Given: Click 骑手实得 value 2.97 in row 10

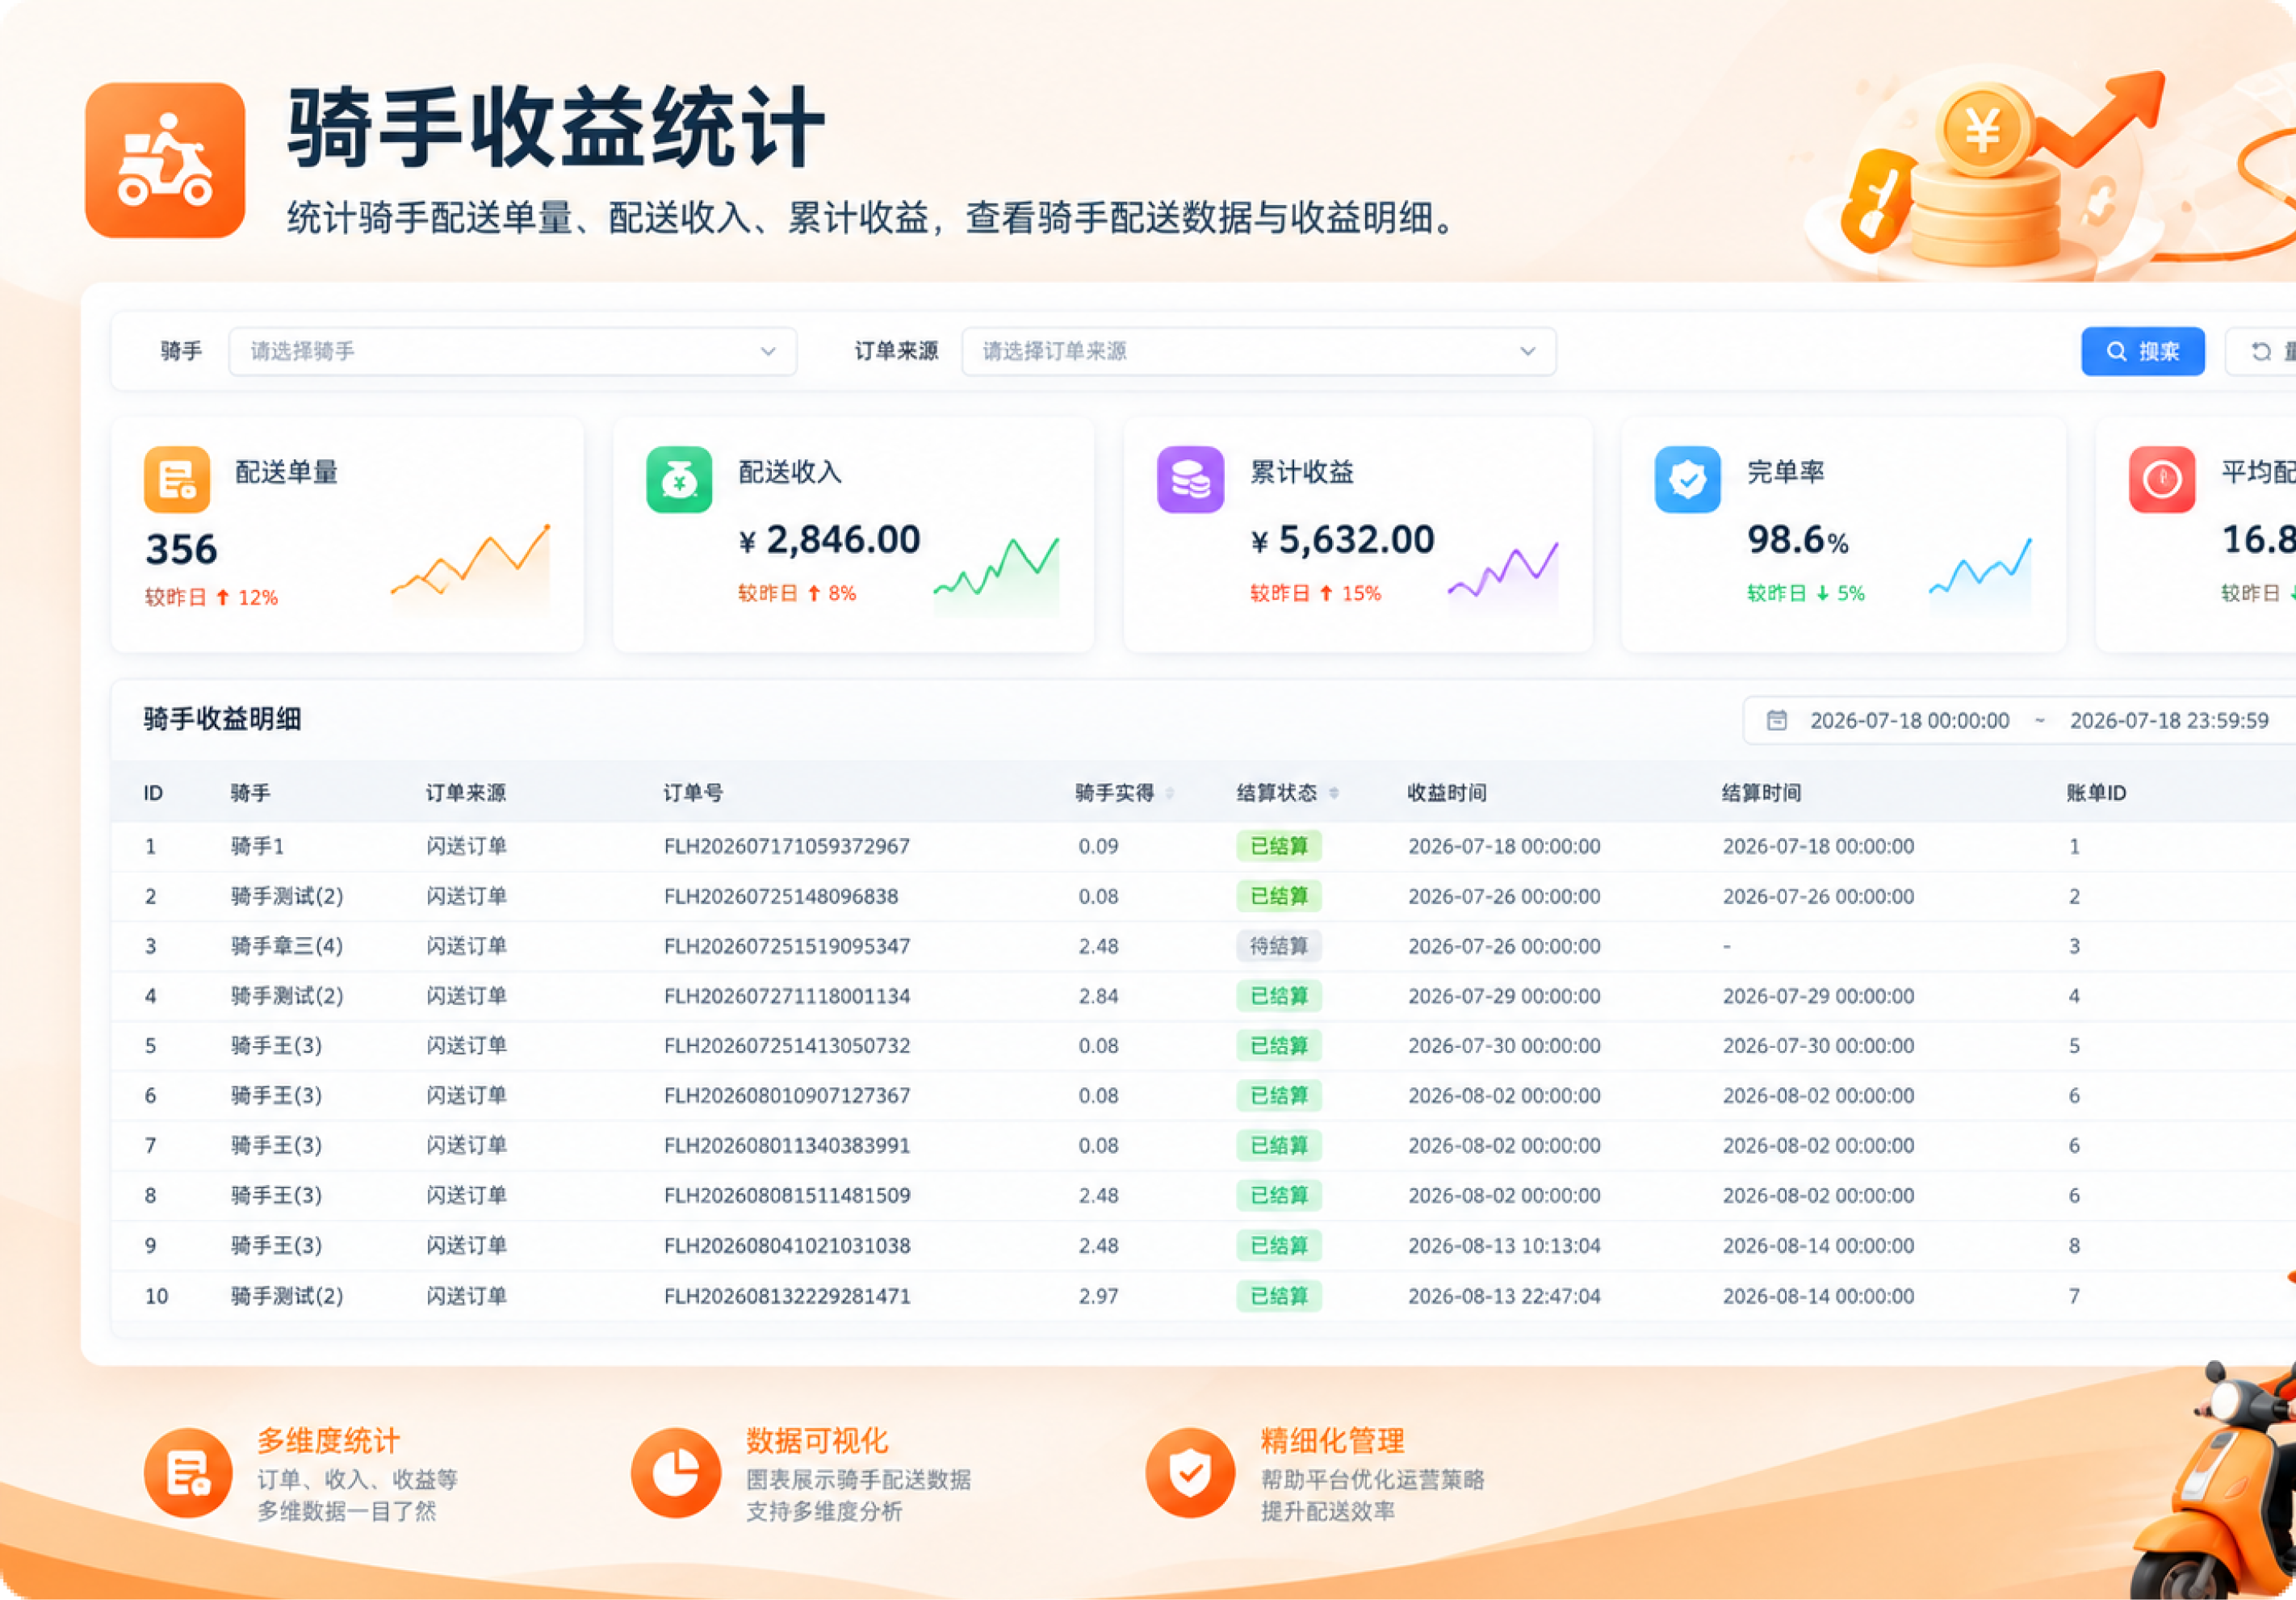Looking at the screenshot, I should pyautogui.click(x=1098, y=1296).
